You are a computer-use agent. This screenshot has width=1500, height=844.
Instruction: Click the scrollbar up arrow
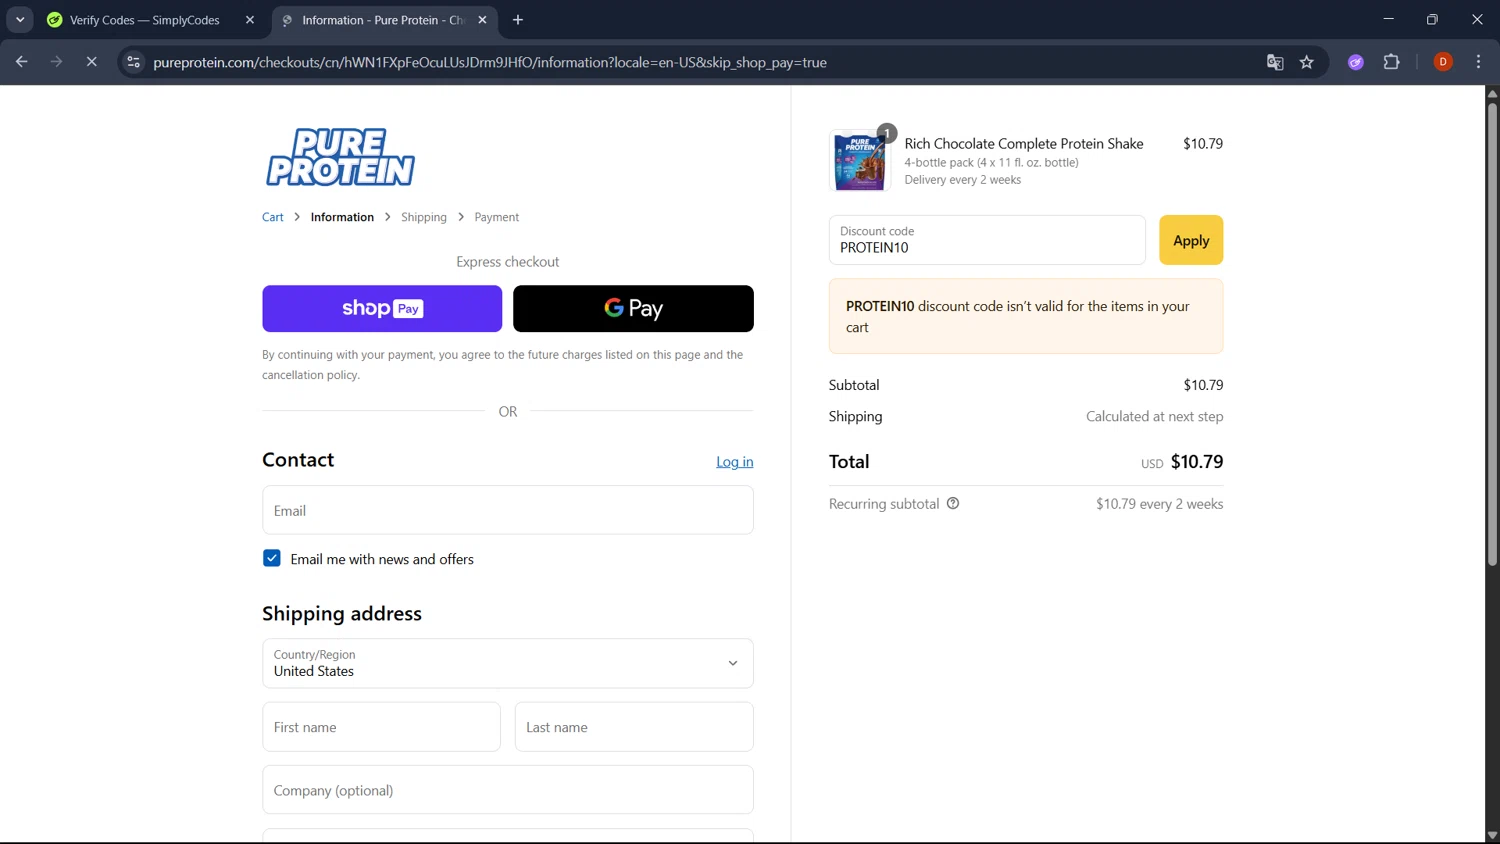(x=1492, y=93)
